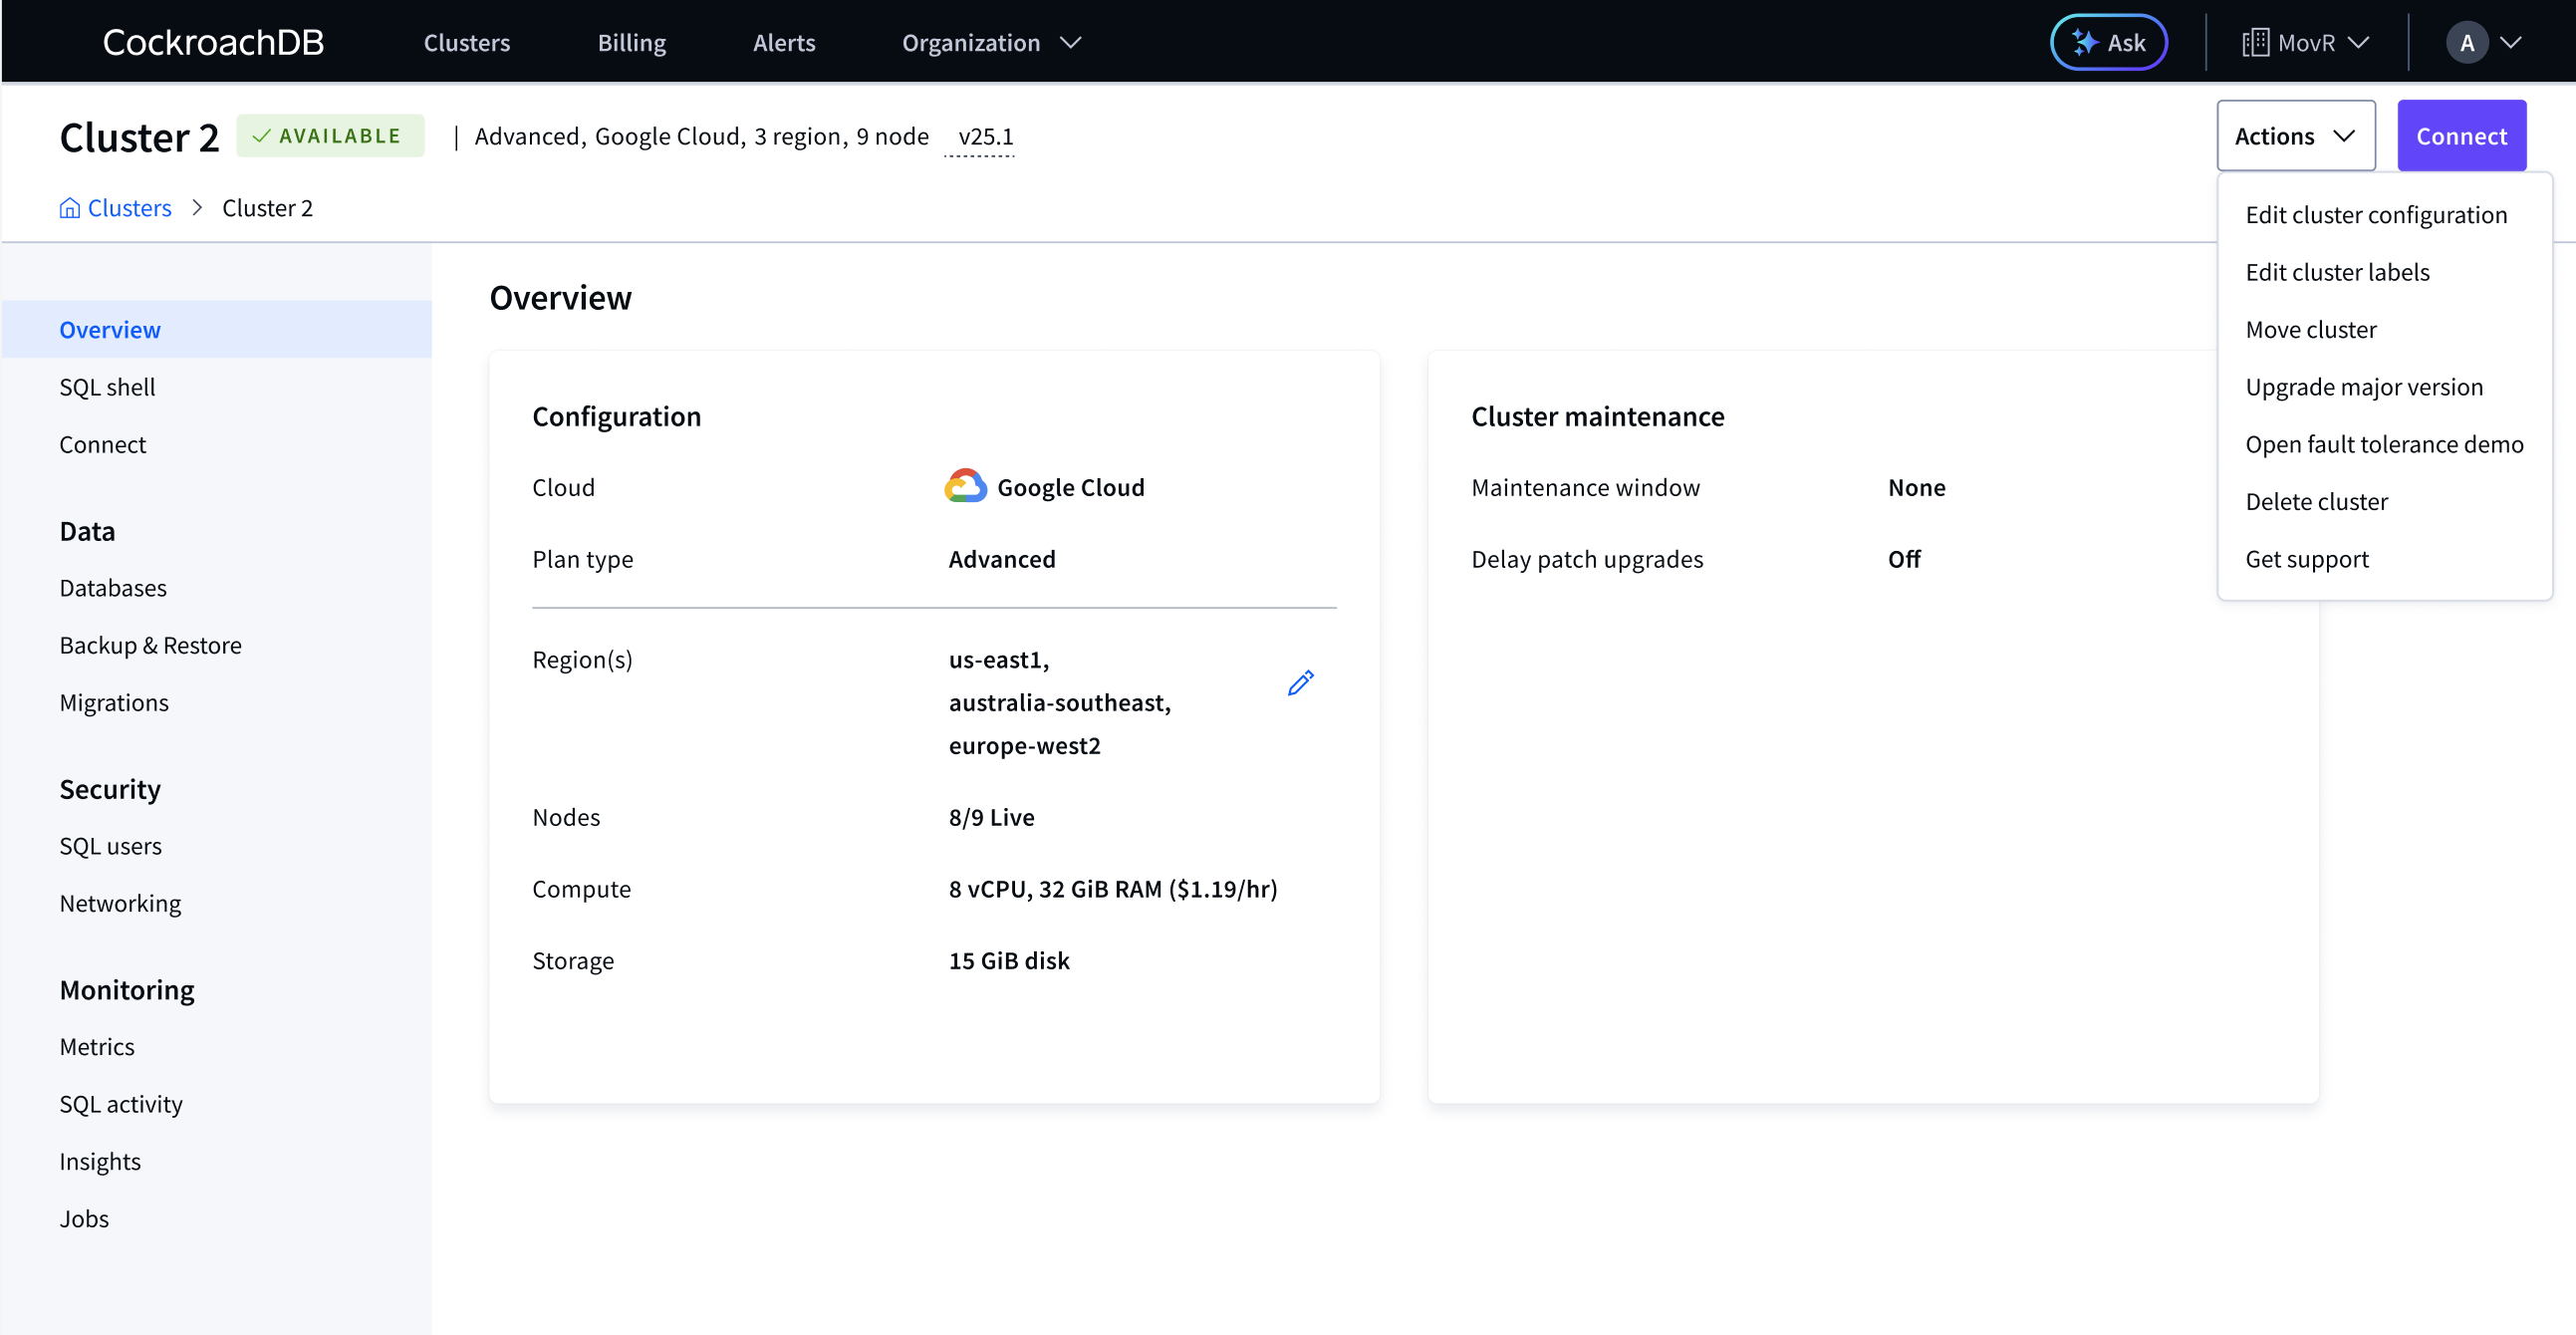Open fault tolerance demo menu entry

pos(2384,444)
